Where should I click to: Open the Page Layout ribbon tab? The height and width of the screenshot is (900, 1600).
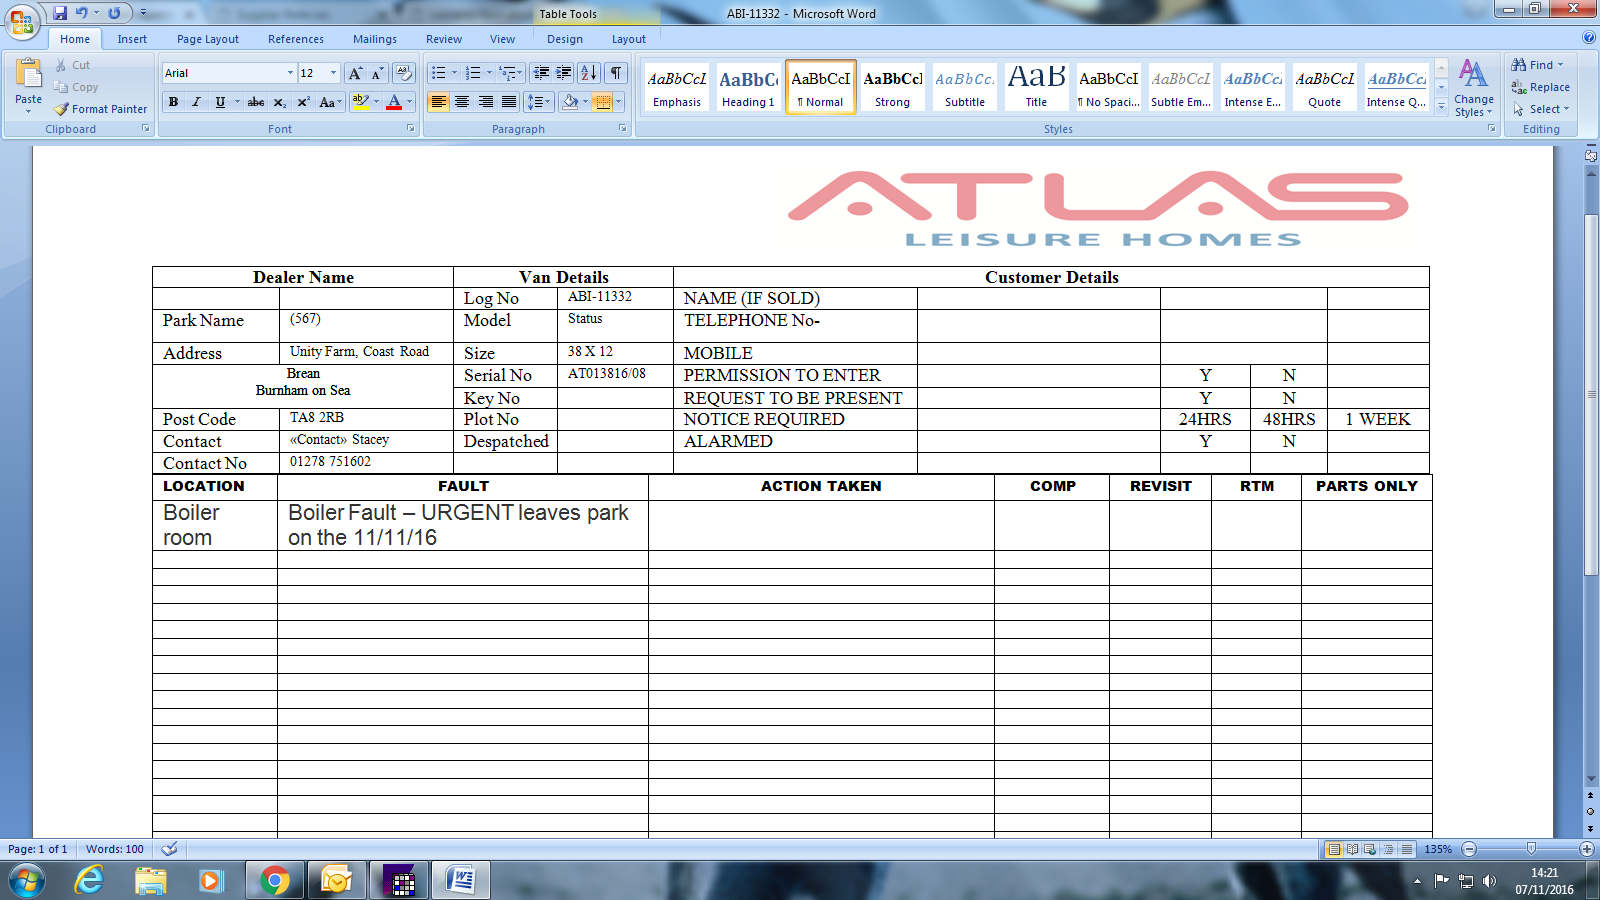pyautogui.click(x=207, y=39)
